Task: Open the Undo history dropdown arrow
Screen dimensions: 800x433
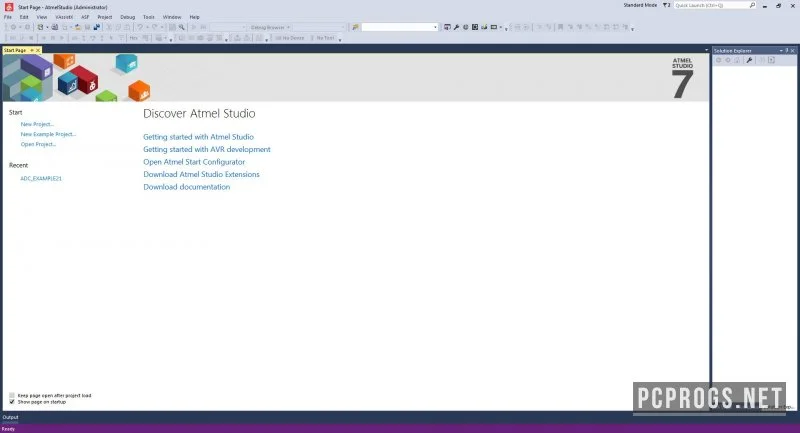Action: tap(147, 27)
